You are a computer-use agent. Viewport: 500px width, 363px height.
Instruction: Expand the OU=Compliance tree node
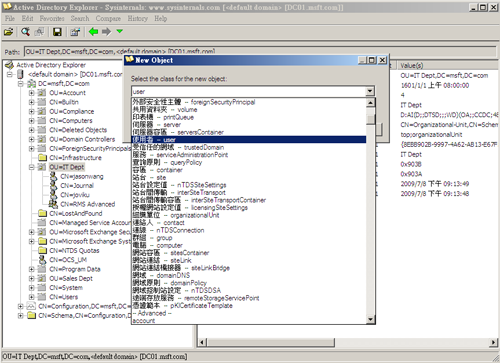coord(31,111)
